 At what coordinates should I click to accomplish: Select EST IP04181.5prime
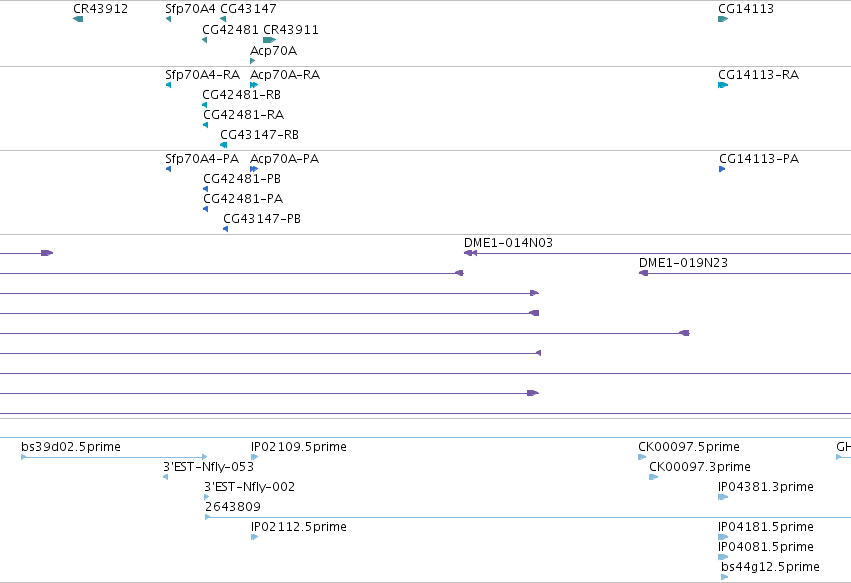coord(766,527)
